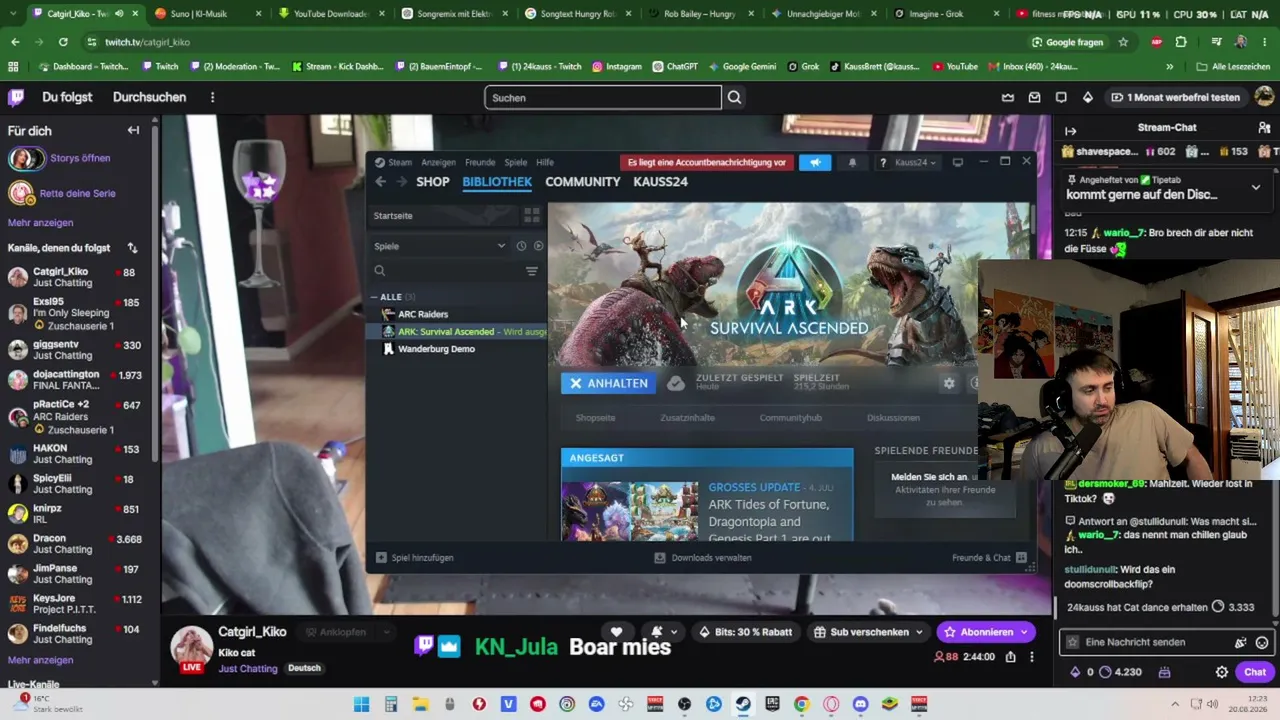Viewport: 1280px width, 720px height.
Task: Open chat settings gear
Action: pyautogui.click(x=1221, y=672)
